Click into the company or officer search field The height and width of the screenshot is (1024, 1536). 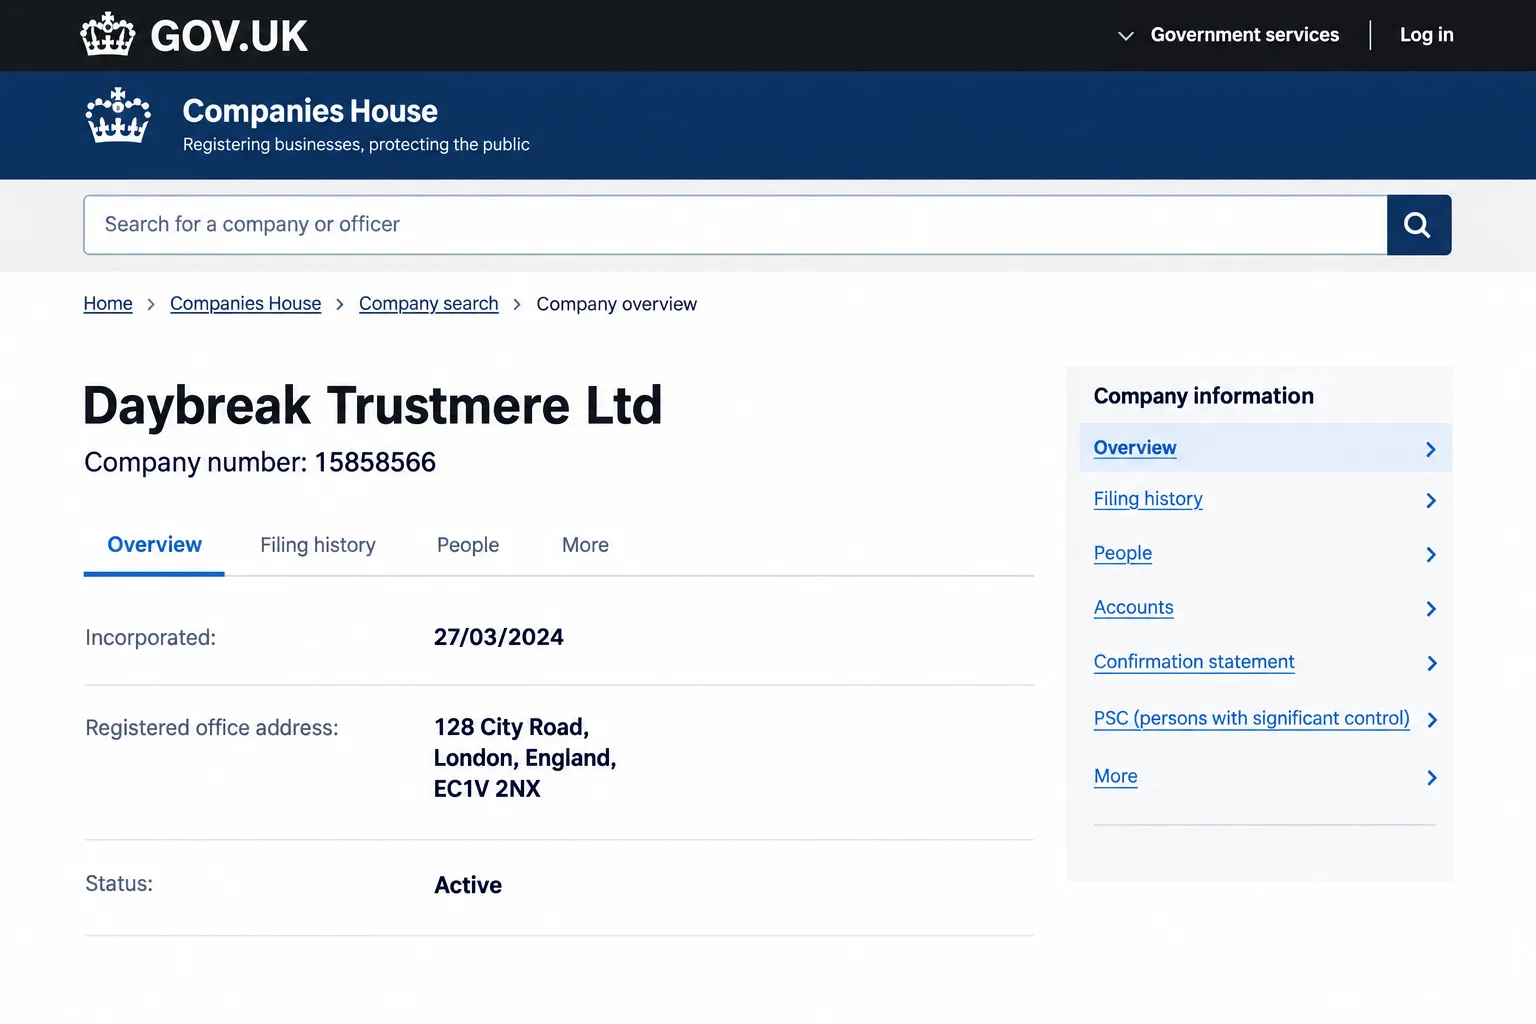(x=735, y=225)
